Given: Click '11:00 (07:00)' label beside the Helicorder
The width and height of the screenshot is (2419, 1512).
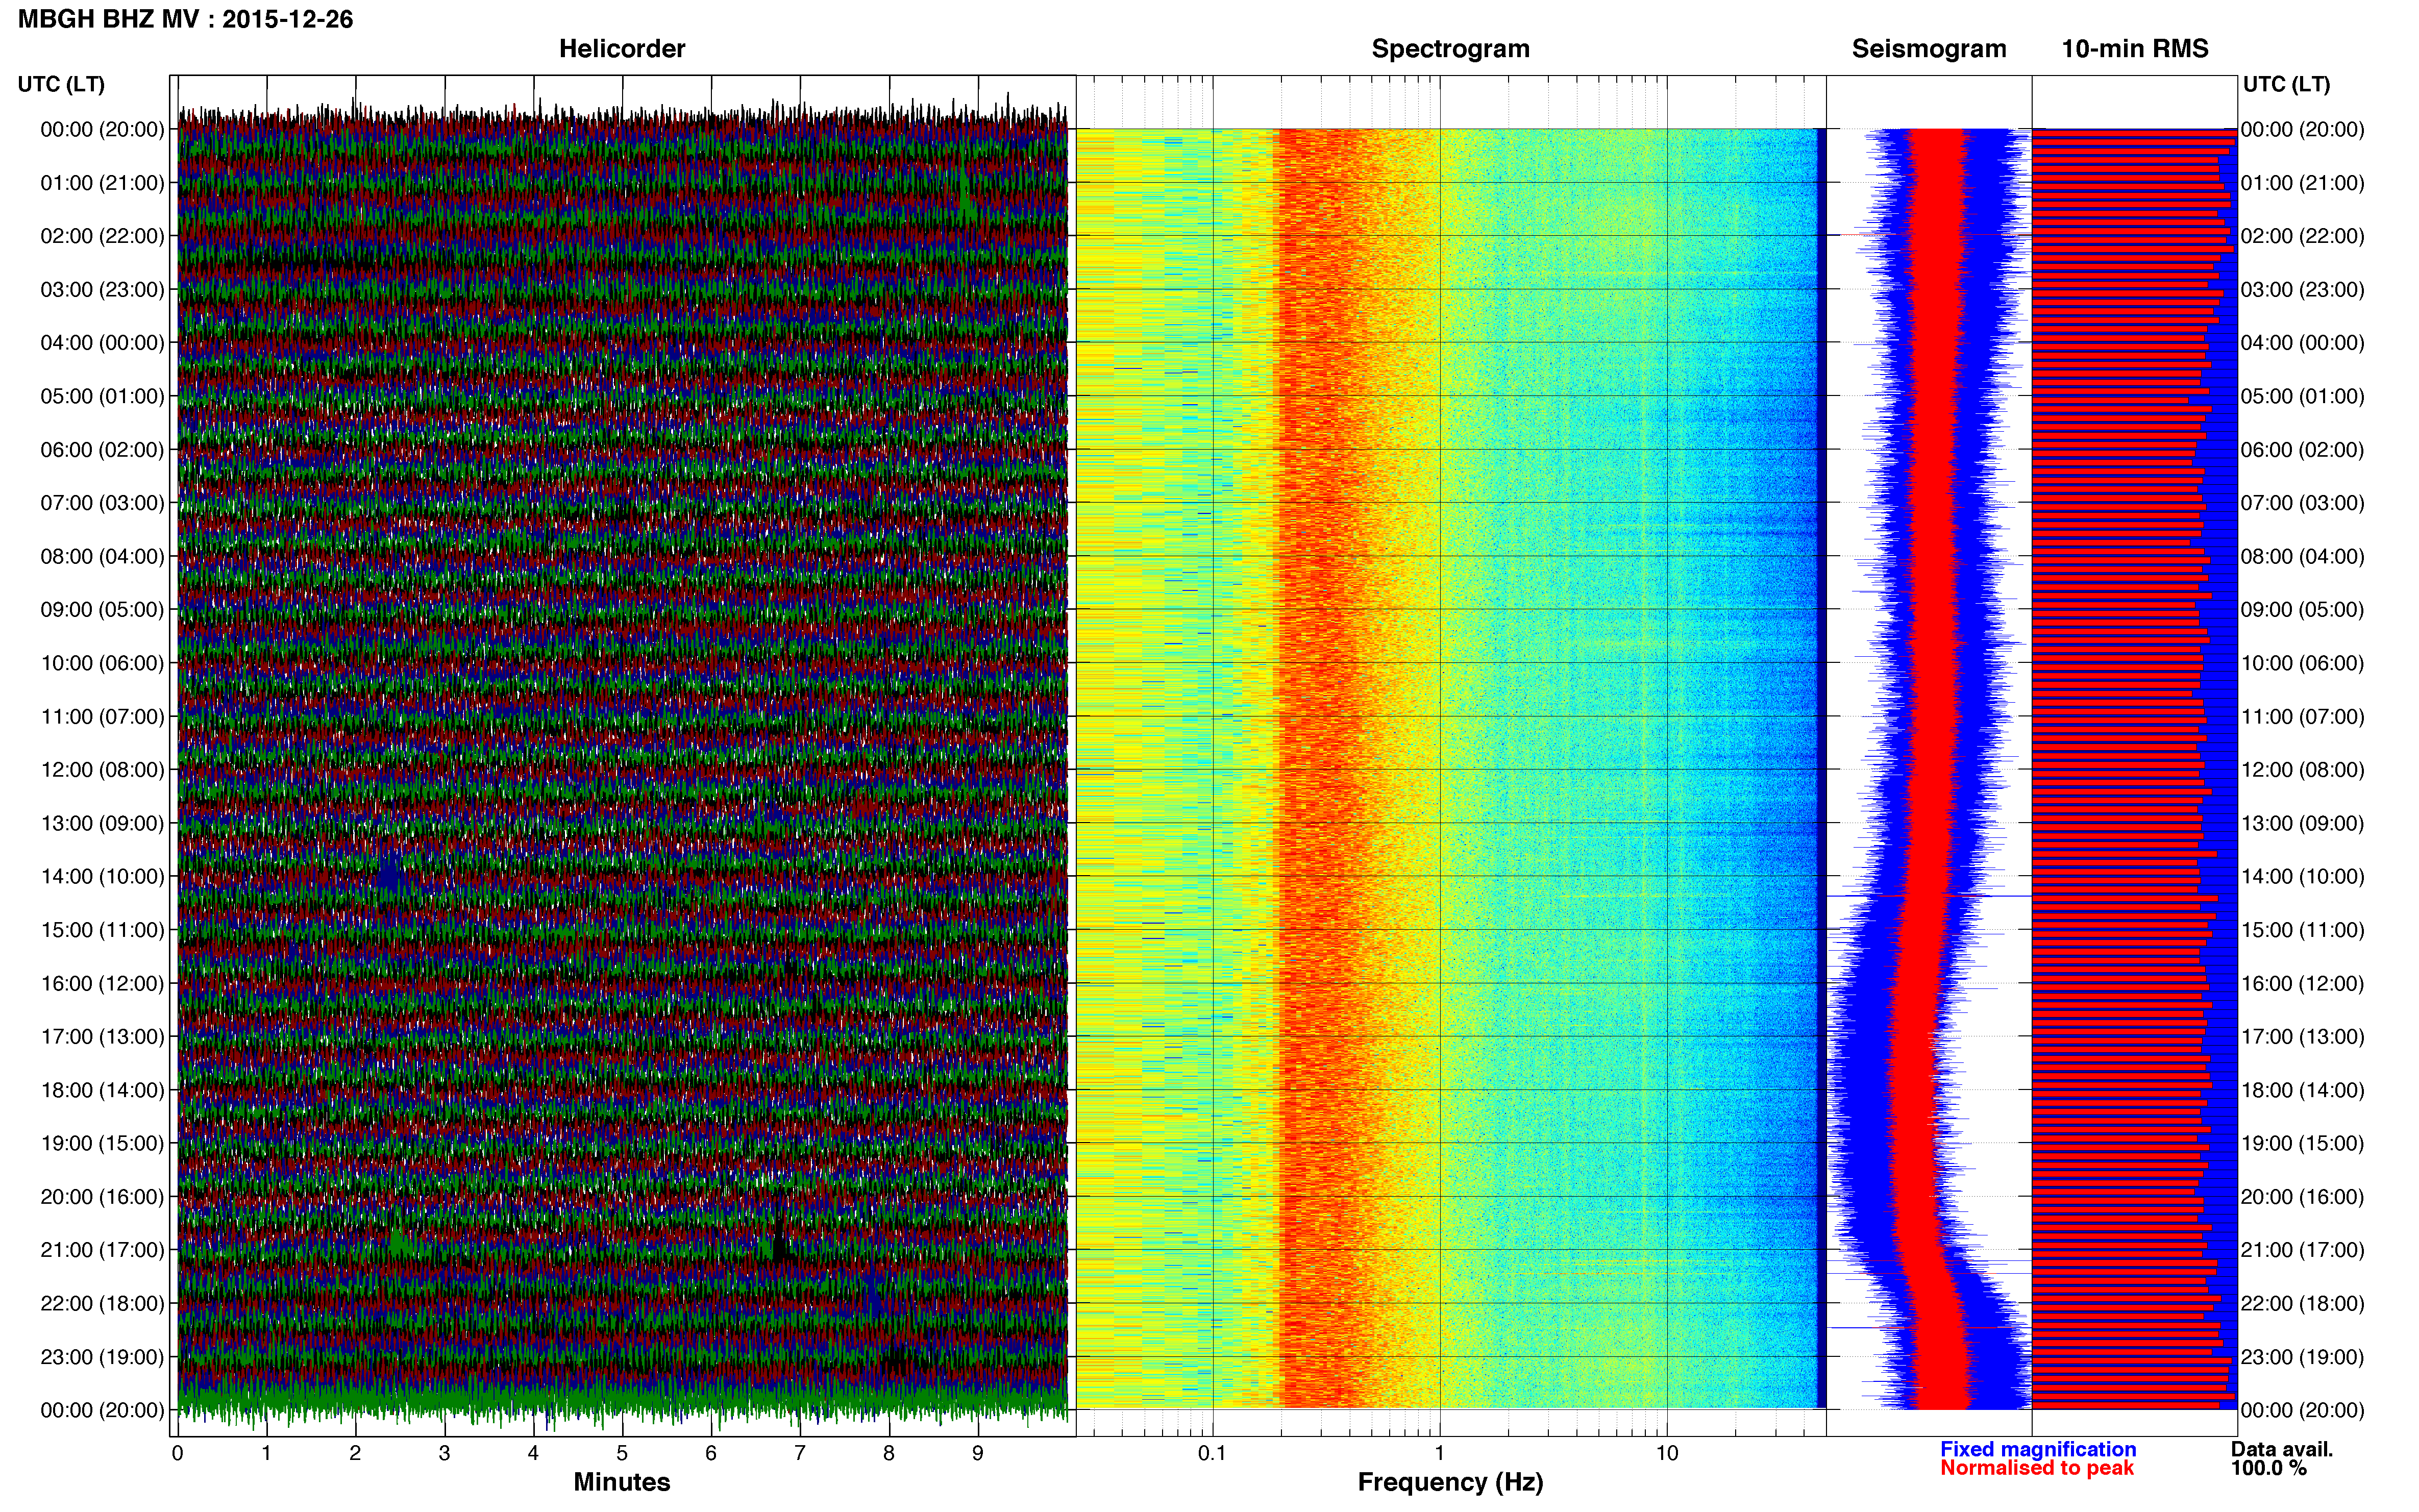Looking at the screenshot, I should pyautogui.click(x=102, y=716).
